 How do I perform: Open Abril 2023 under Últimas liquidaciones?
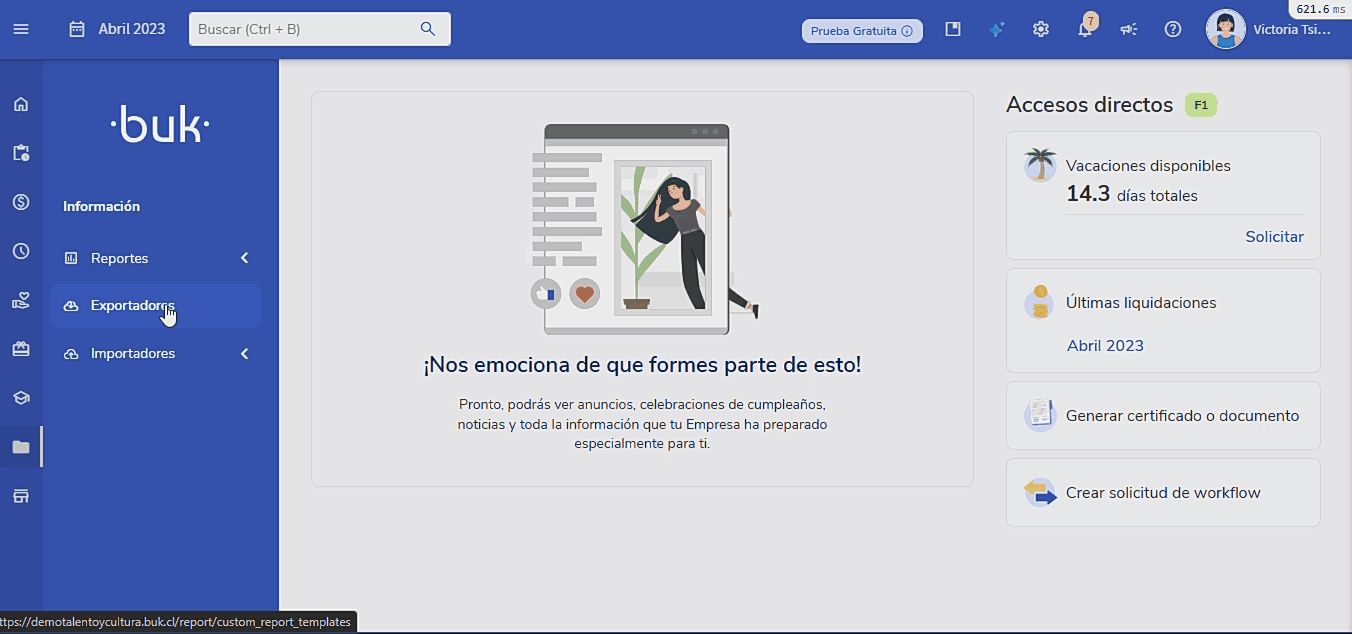pyautogui.click(x=1104, y=345)
